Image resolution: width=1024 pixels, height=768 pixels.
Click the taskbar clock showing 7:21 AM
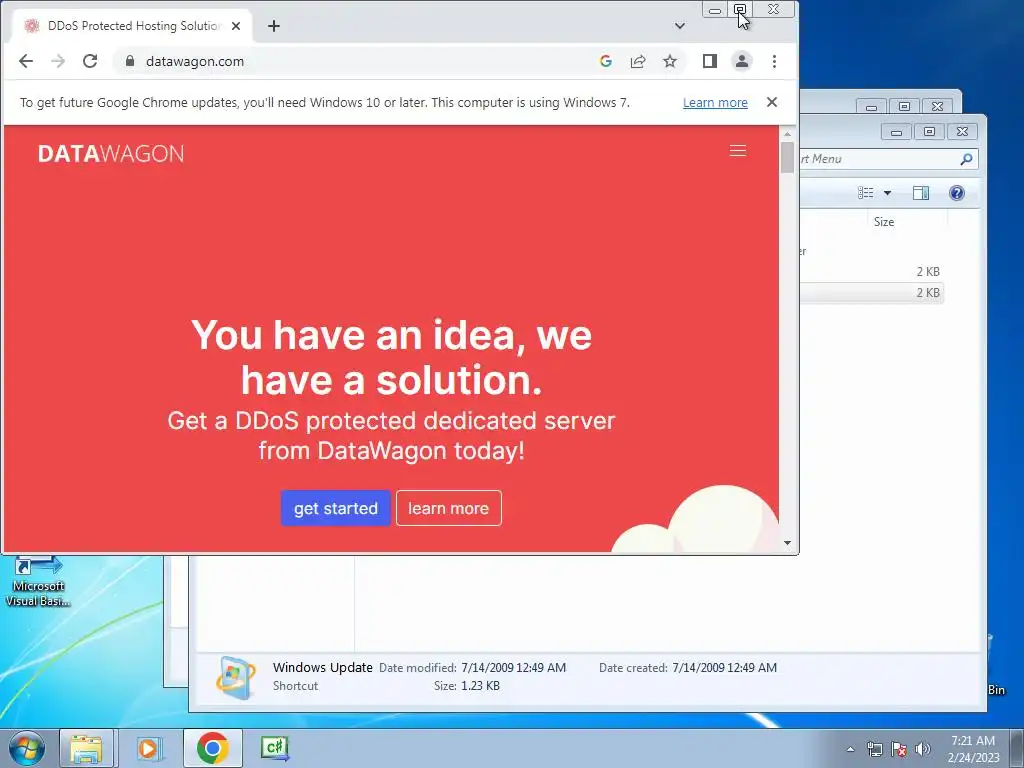[973, 749]
